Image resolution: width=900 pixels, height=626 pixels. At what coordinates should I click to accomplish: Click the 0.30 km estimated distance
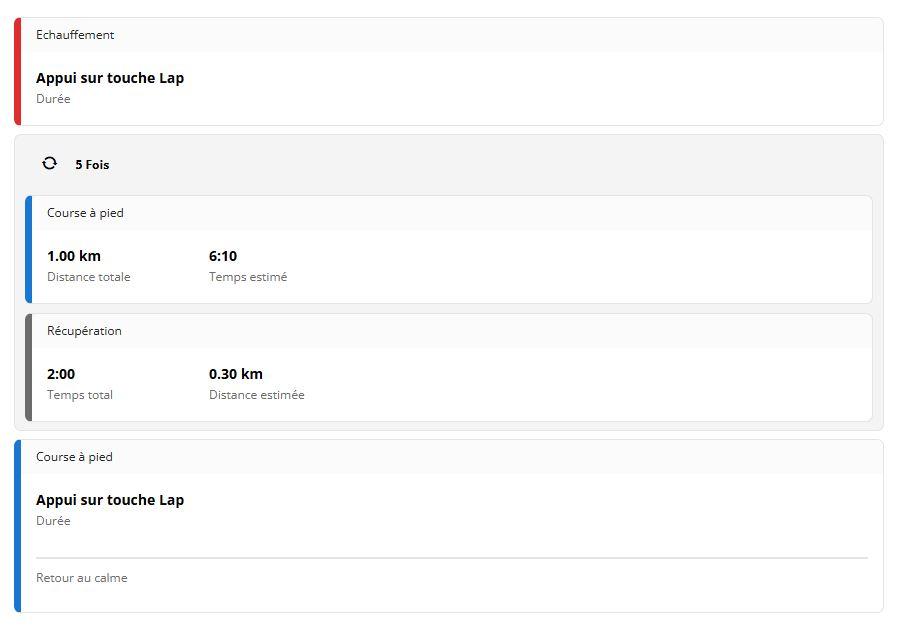(x=236, y=374)
